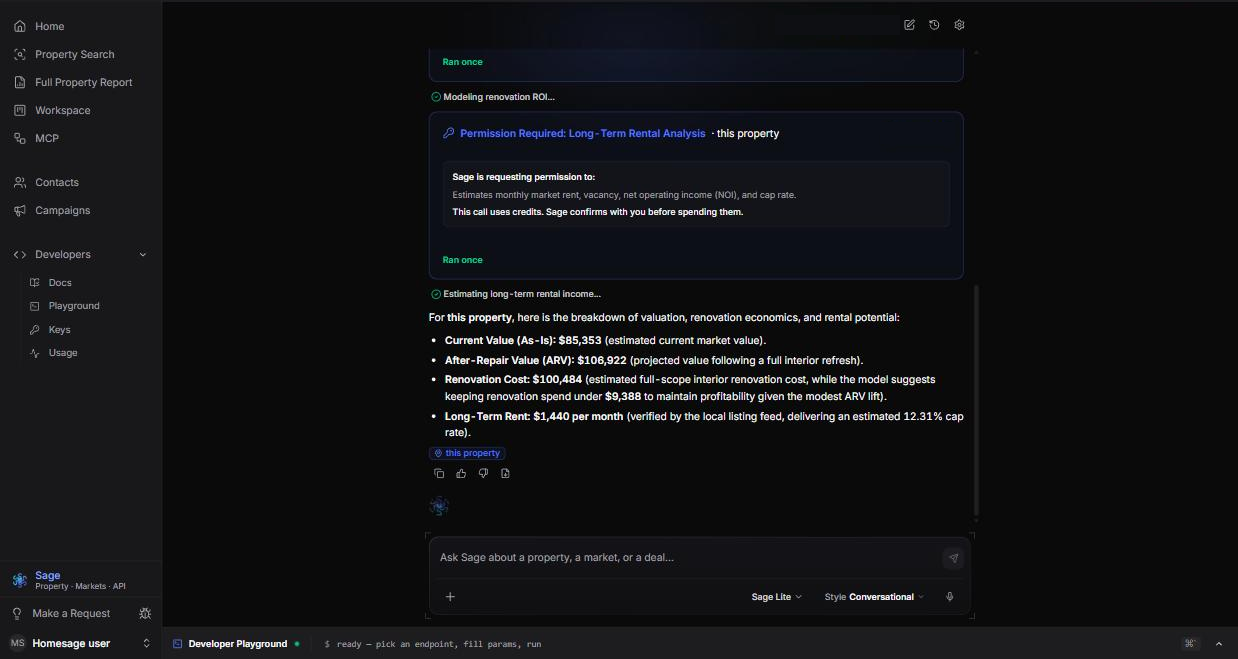Focus the Ask Sage message input field
Image resolution: width=1238 pixels, height=659 pixels.
coord(688,558)
